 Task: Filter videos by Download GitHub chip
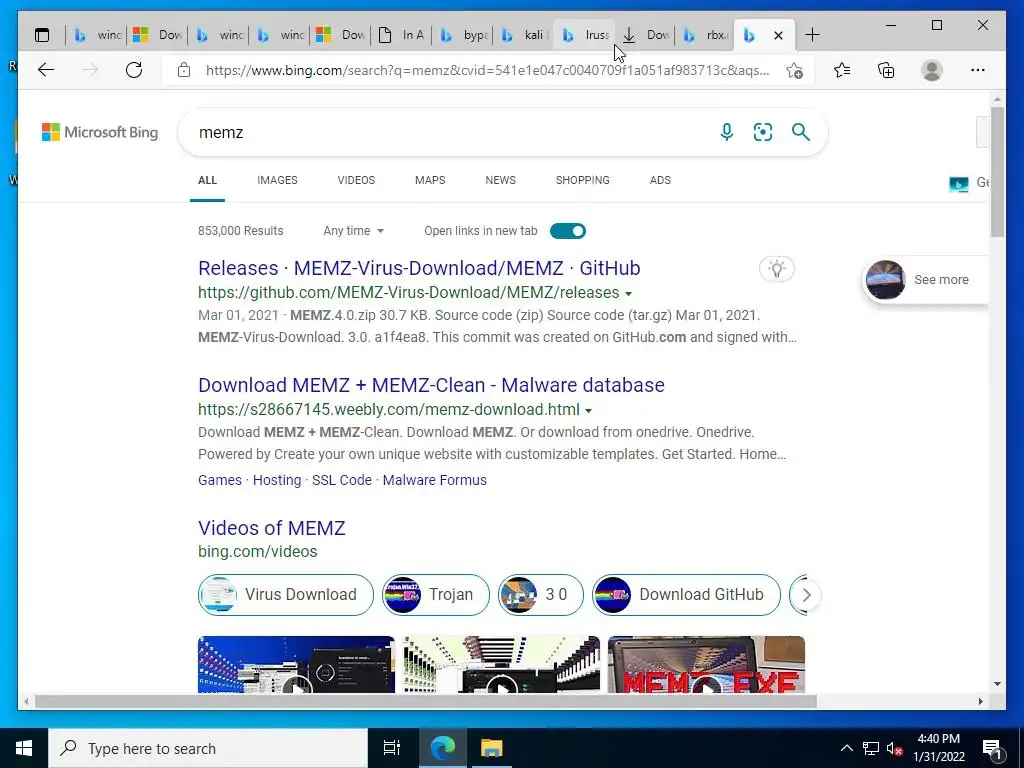pyautogui.click(x=686, y=595)
